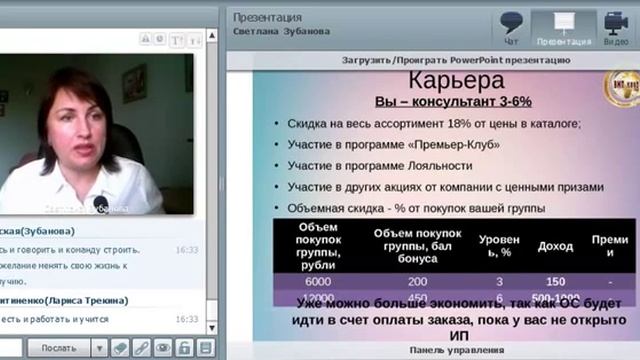This screenshot has height=360, width=640.
Task: Click table cell 200
Action: (x=418, y=282)
